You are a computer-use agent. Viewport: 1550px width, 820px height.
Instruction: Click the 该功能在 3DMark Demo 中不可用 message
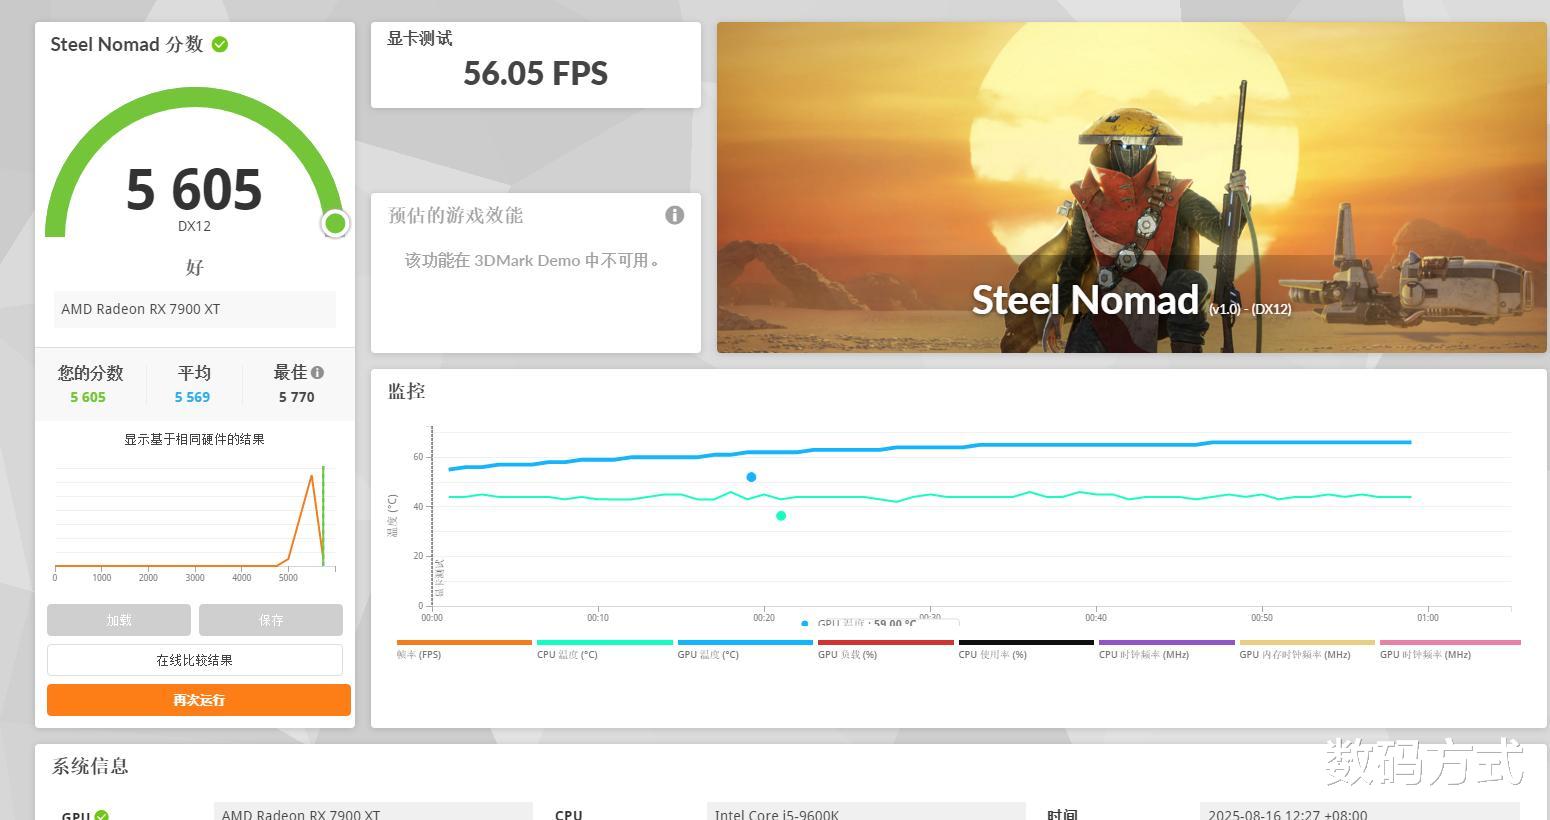[533, 260]
